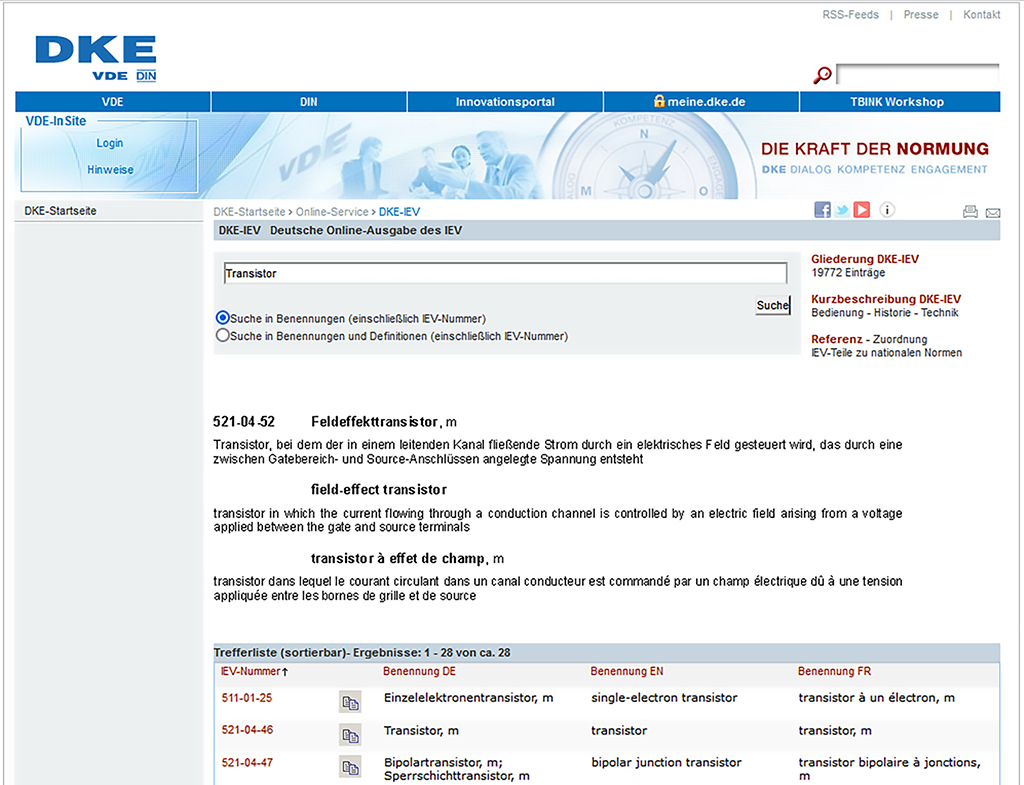Sort results by IEV-Nummer column header
This screenshot has height=785, width=1024.
255,671
